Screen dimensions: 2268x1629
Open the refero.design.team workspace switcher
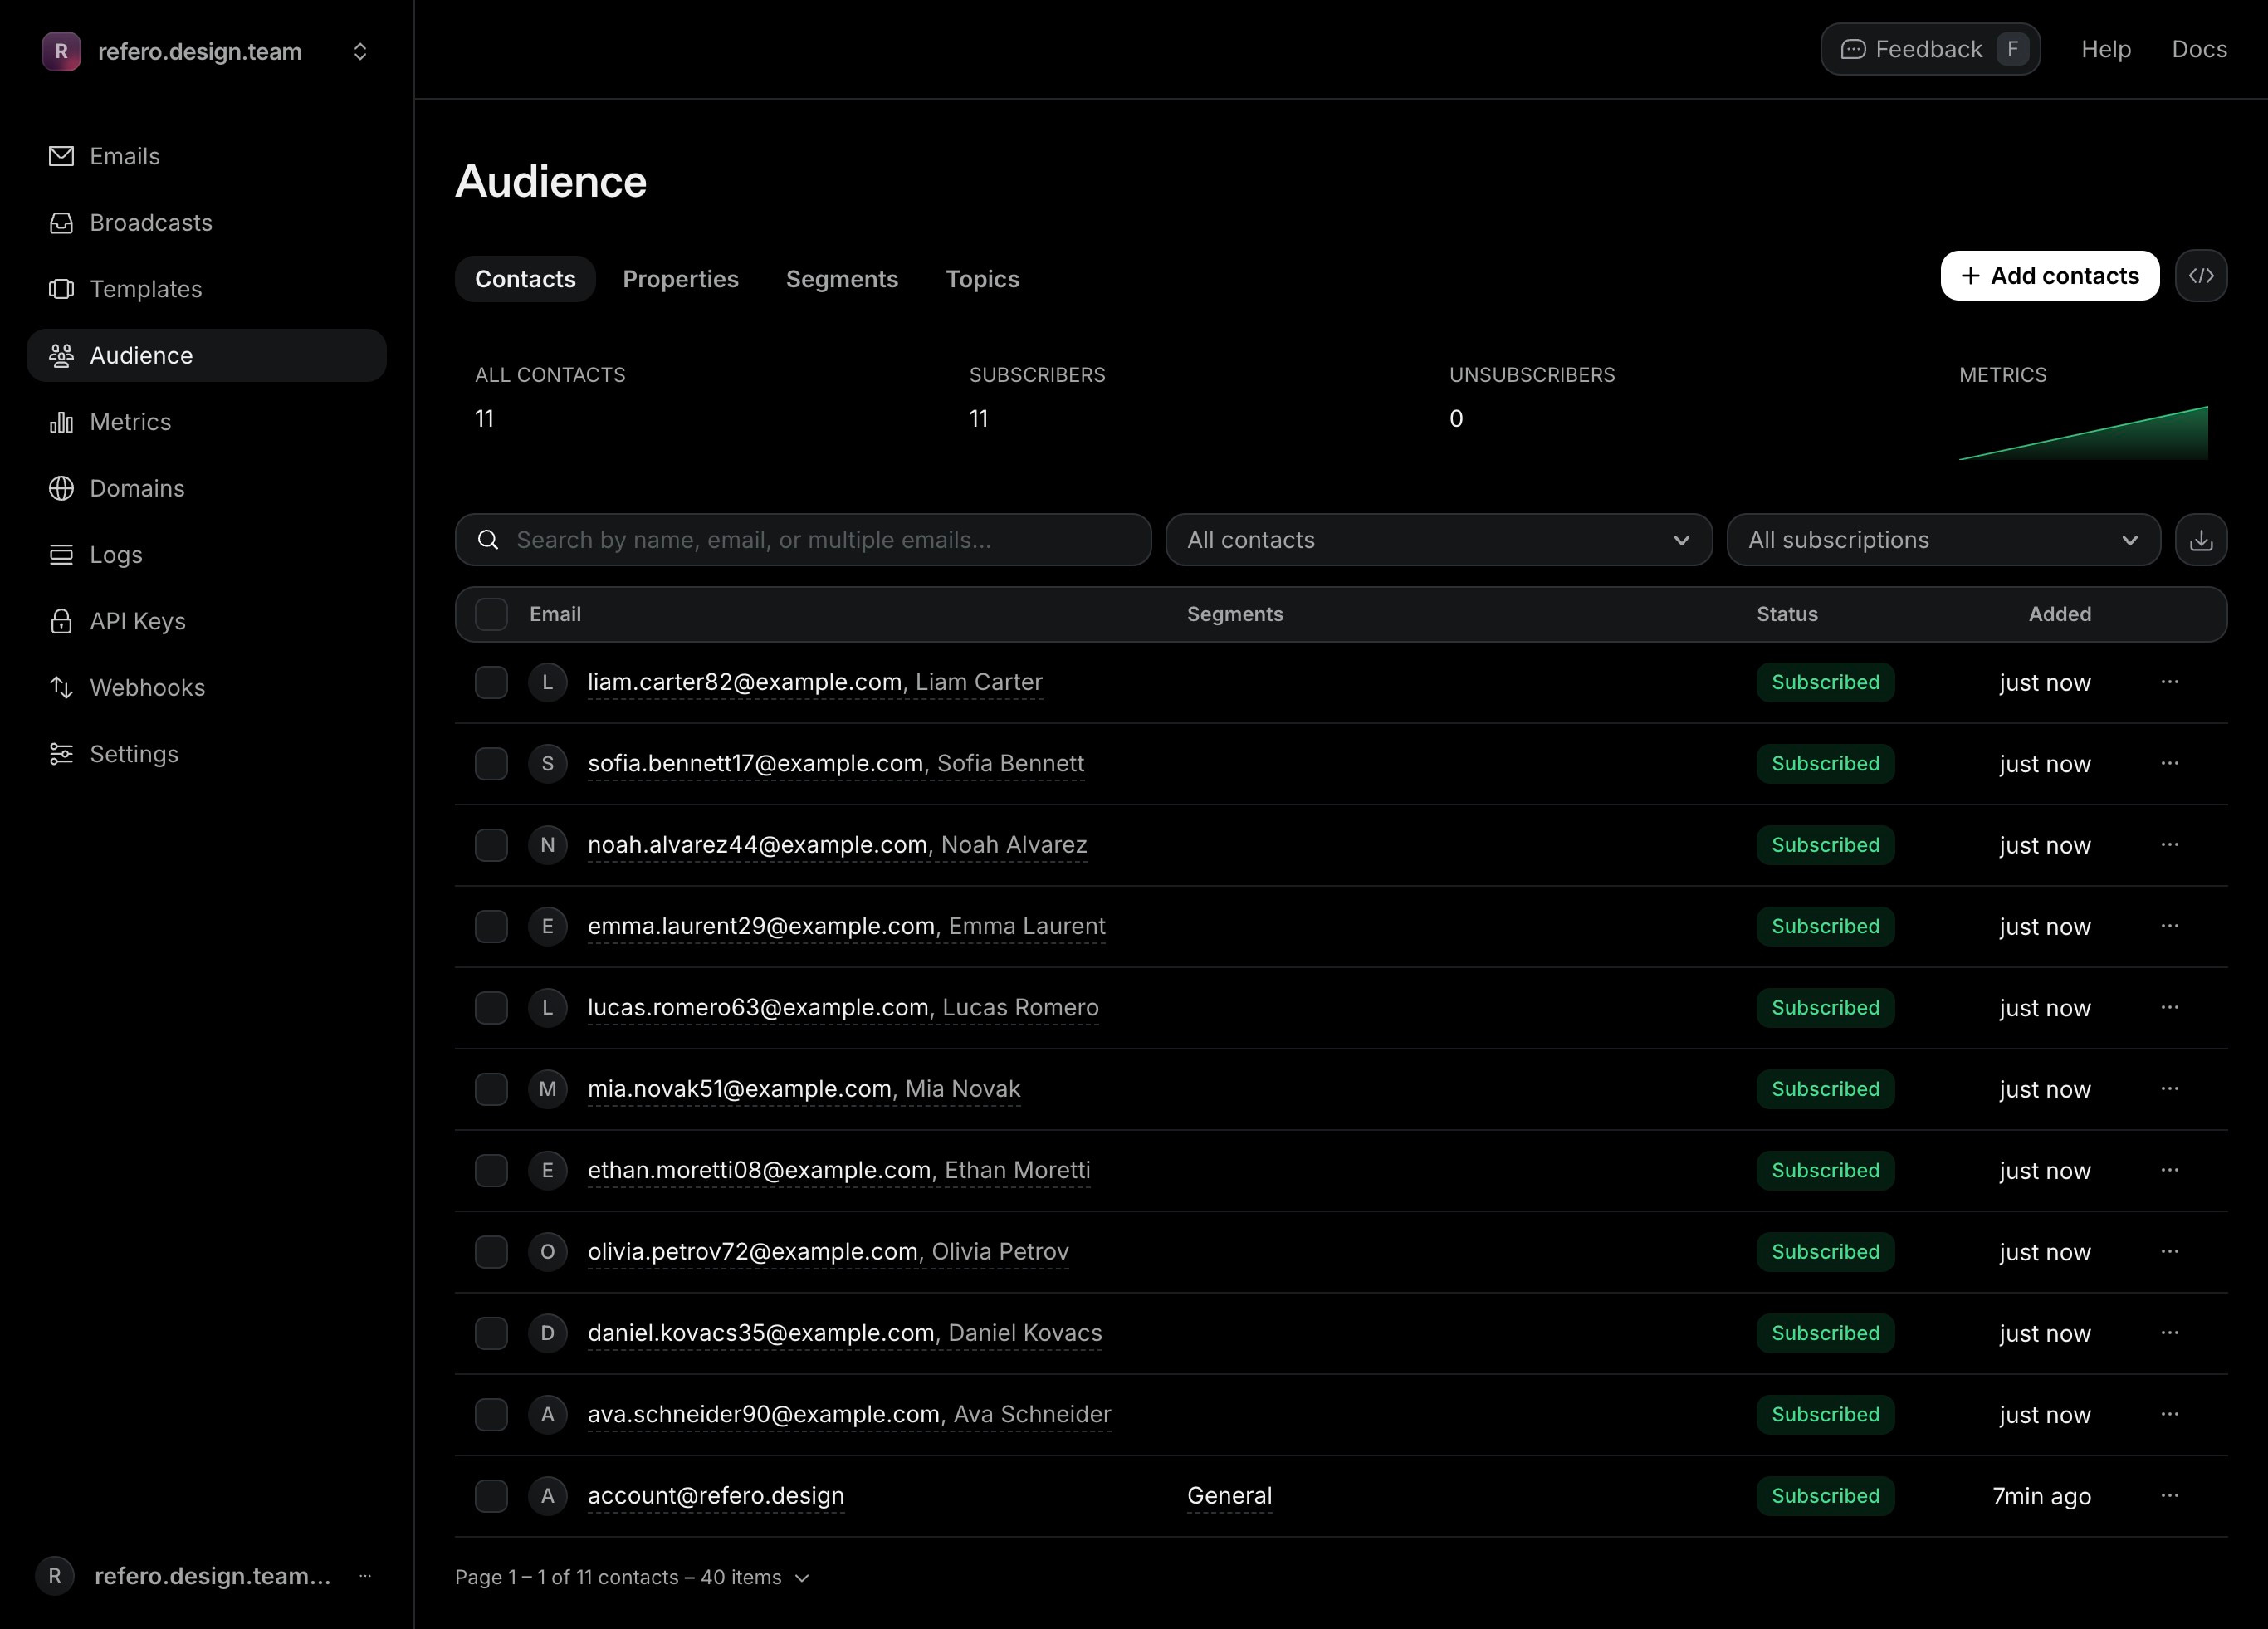tap(206, 51)
